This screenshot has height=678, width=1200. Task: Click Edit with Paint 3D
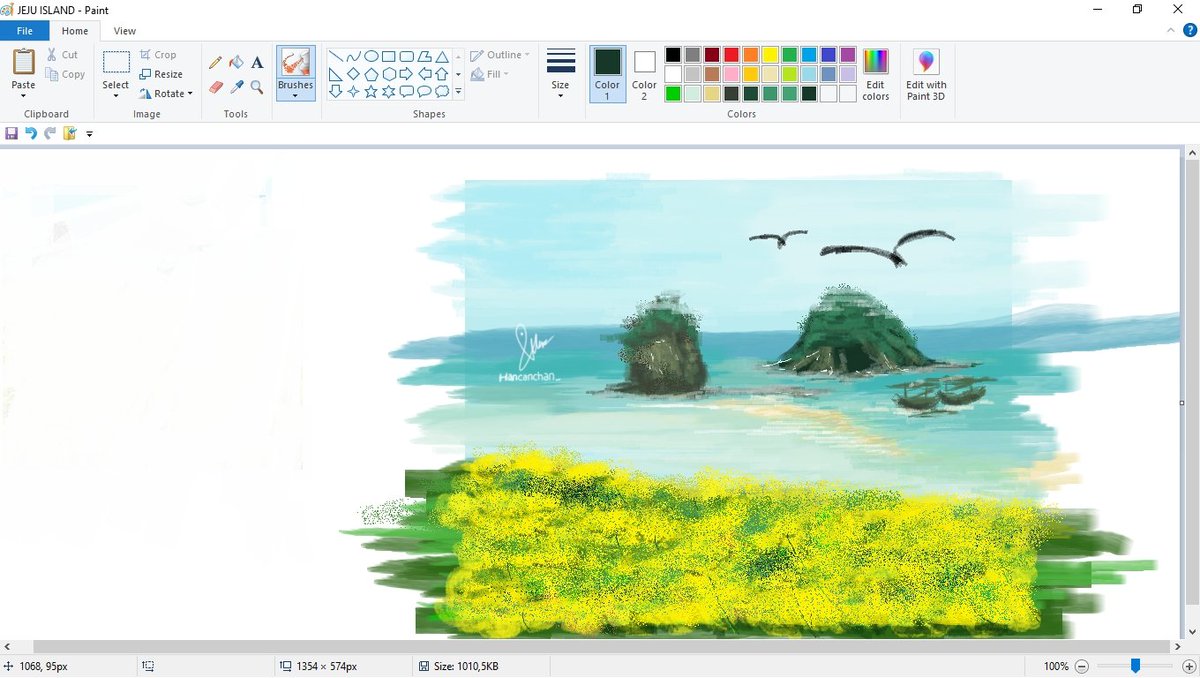tap(926, 74)
